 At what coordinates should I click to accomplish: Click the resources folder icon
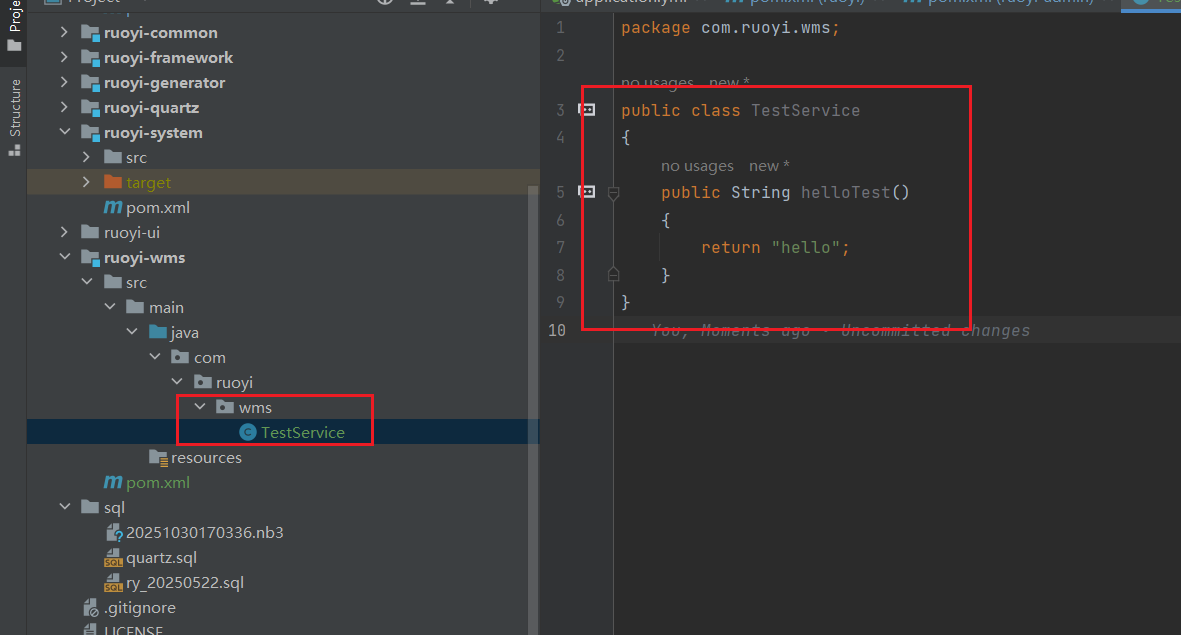point(158,457)
